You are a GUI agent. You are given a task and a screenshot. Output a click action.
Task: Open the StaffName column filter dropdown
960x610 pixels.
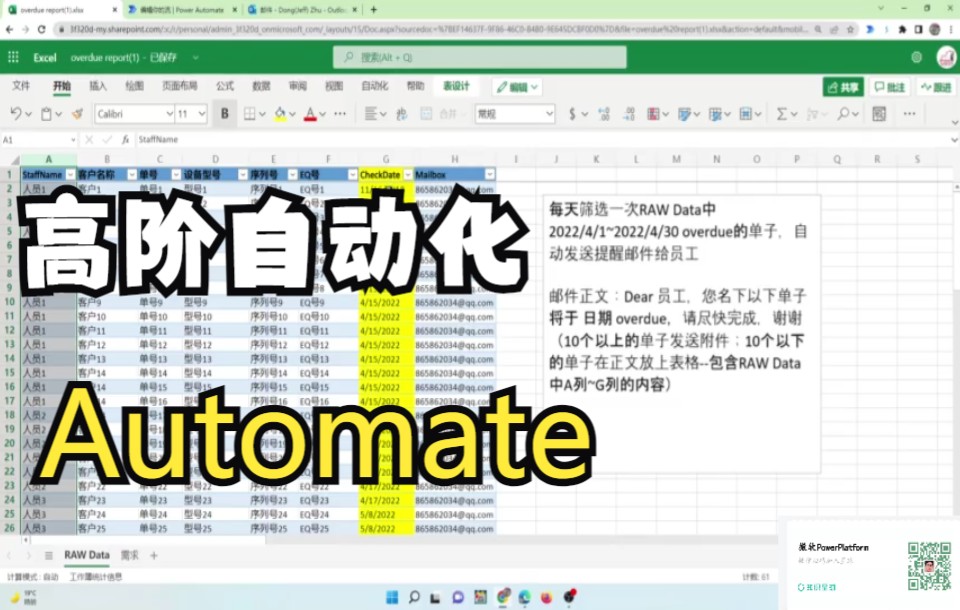tap(70, 175)
